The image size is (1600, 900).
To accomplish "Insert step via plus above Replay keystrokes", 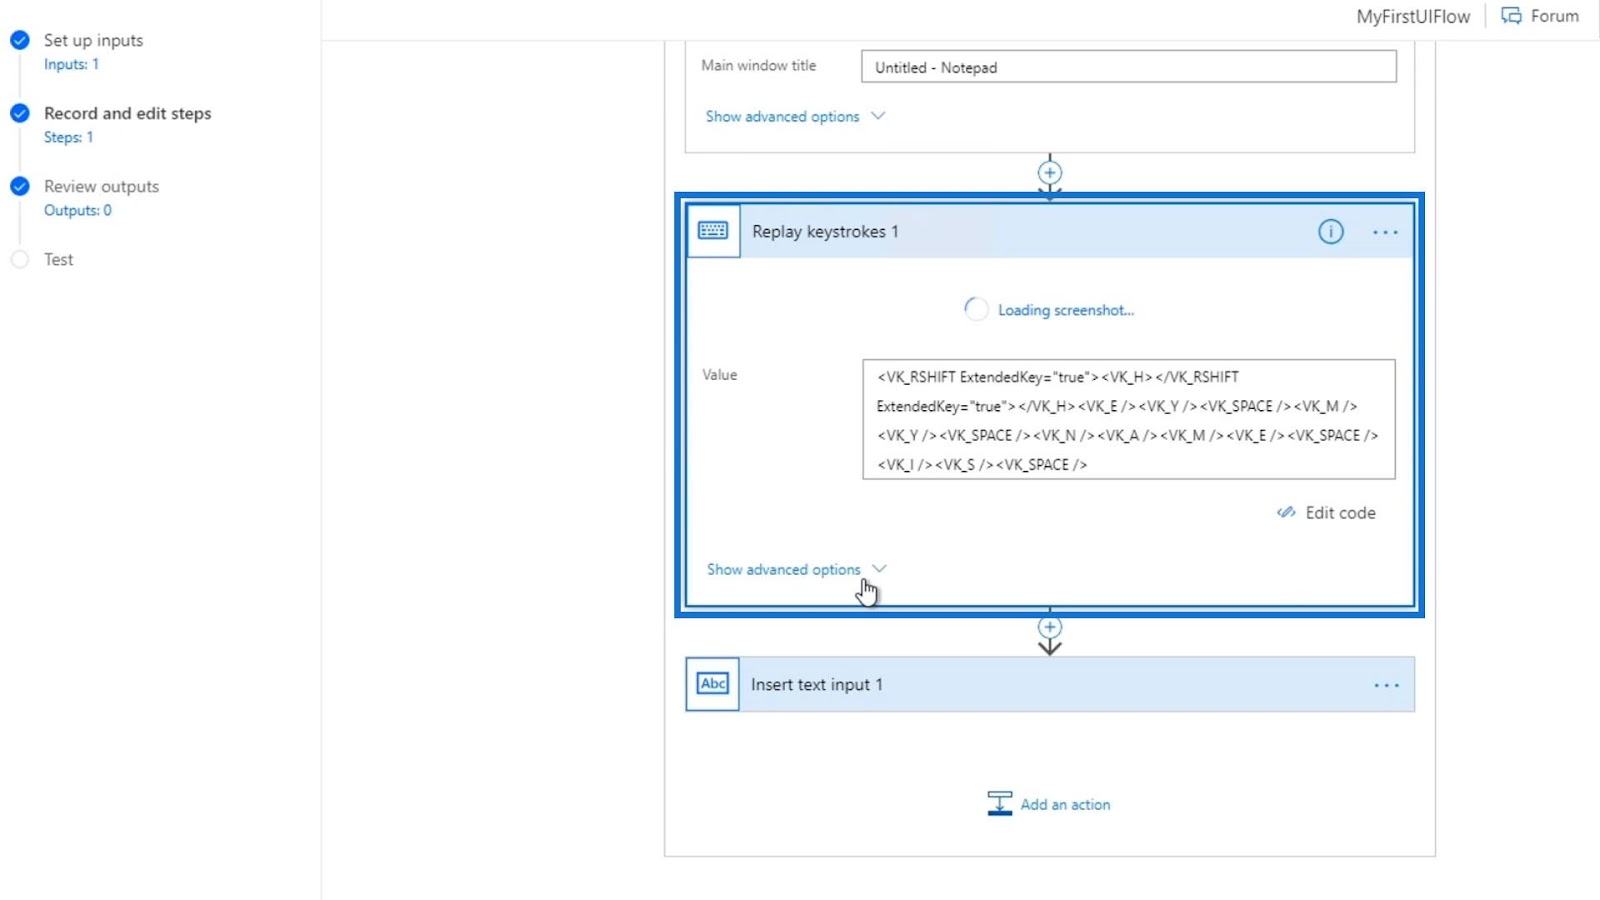I will click(x=1049, y=172).
